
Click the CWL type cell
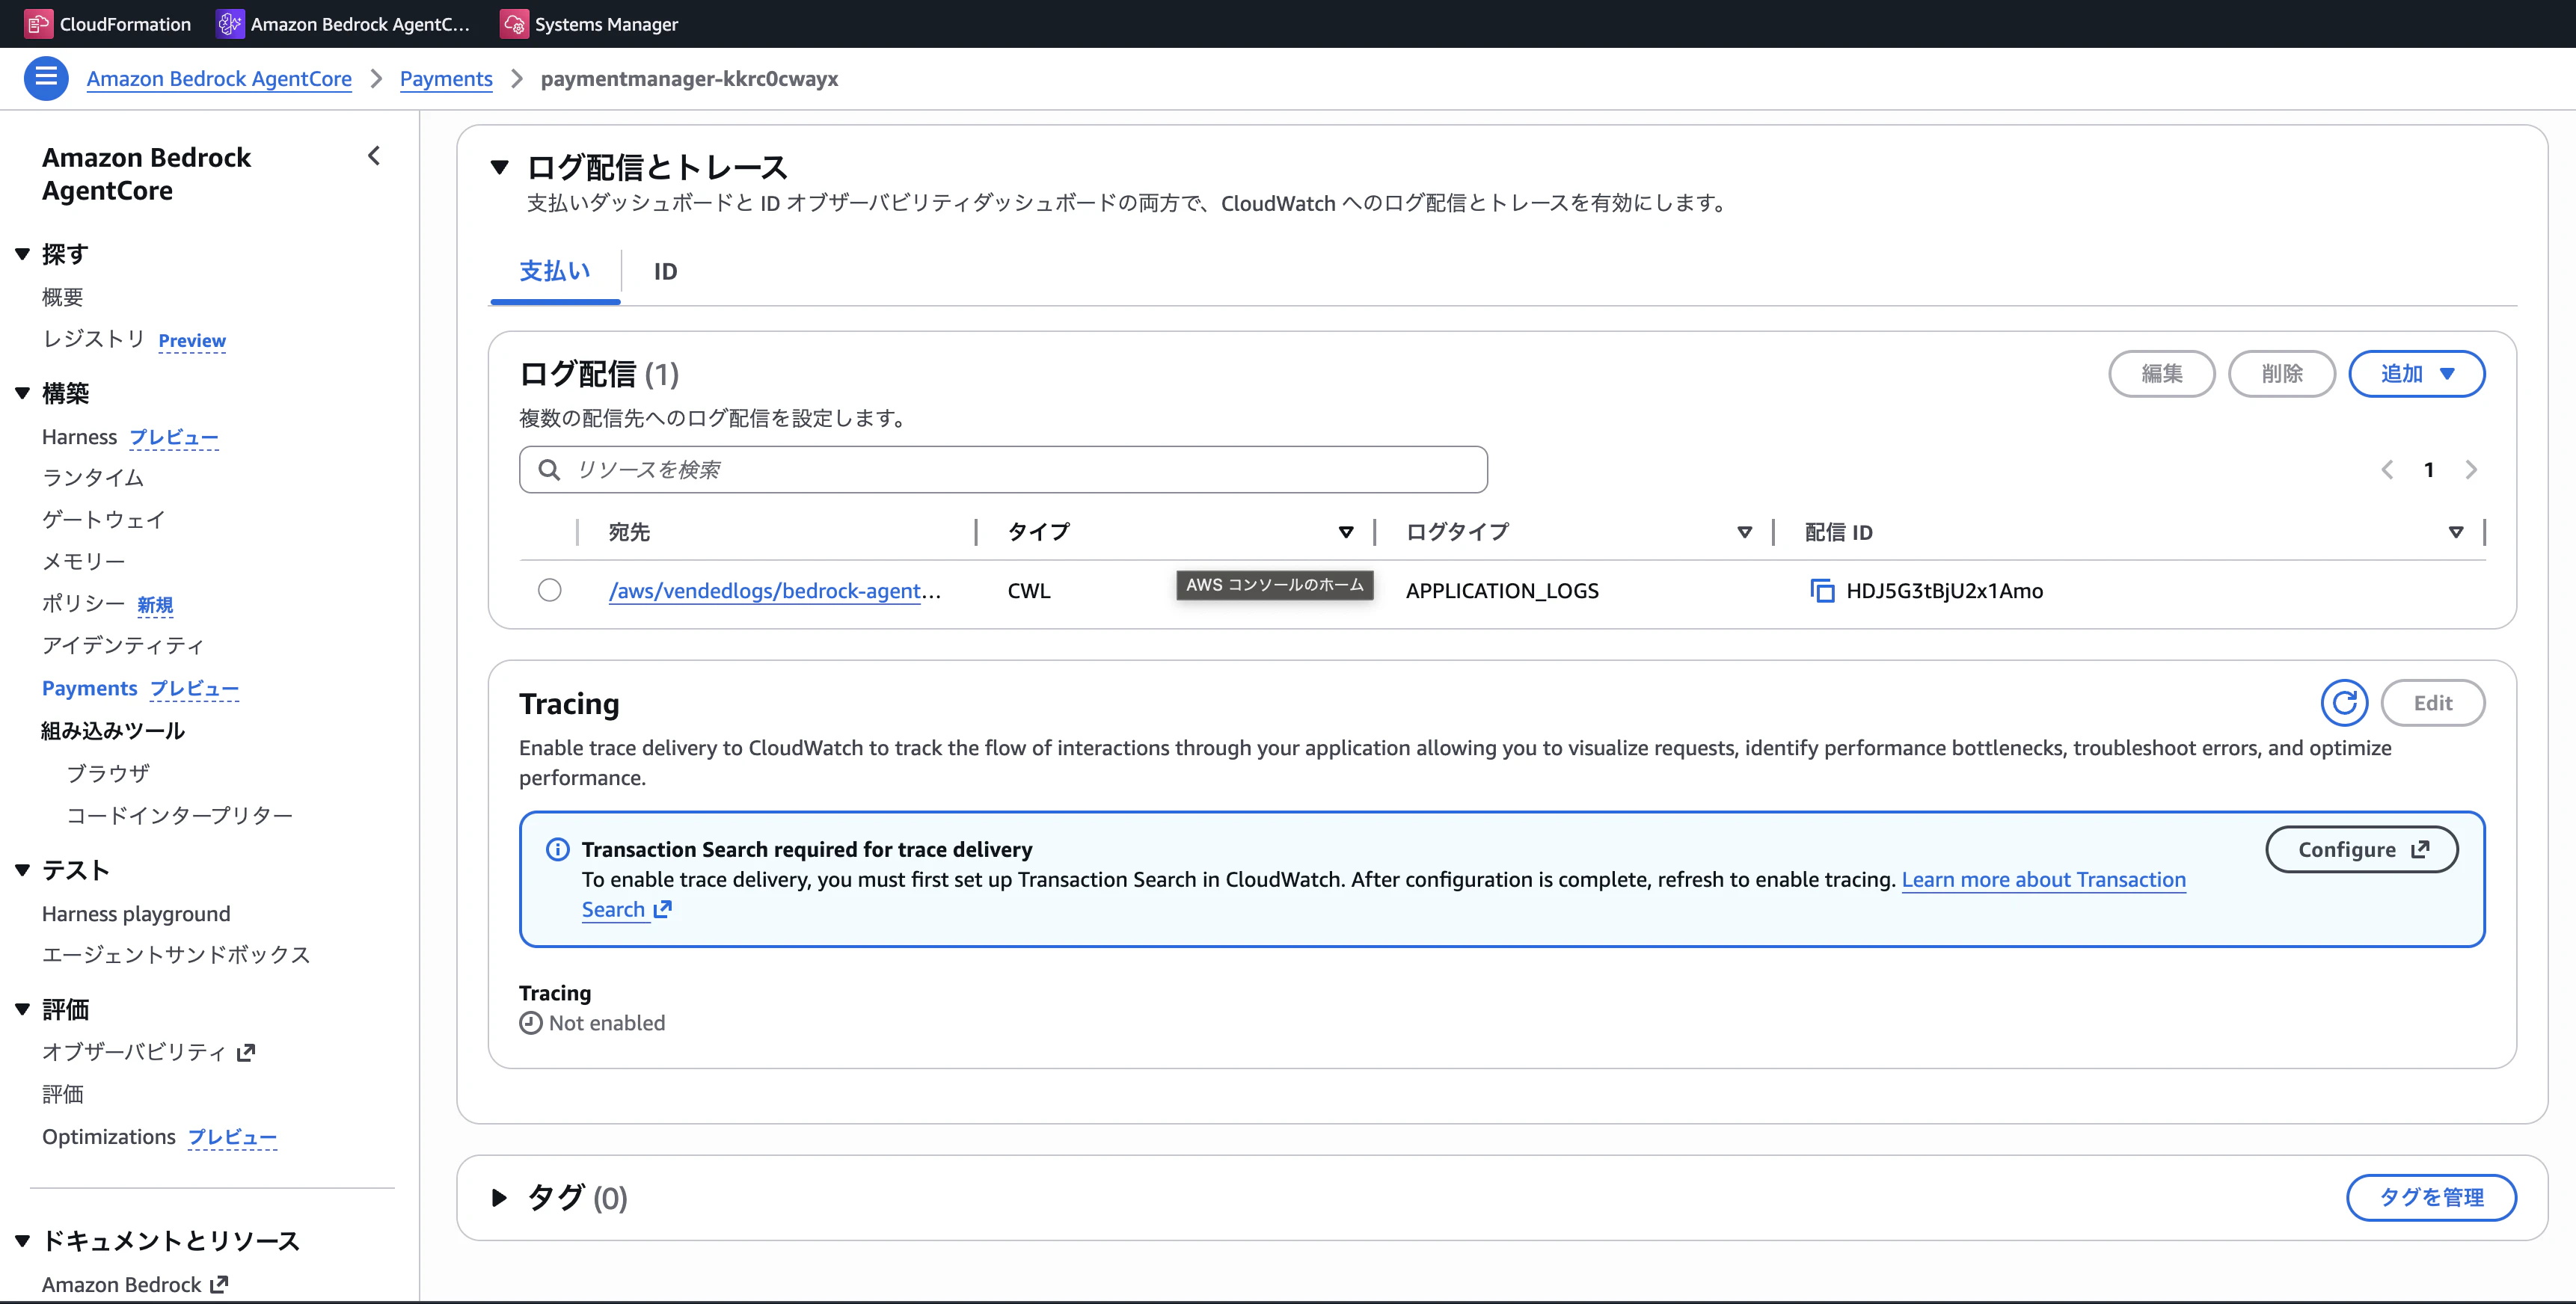(1029, 591)
